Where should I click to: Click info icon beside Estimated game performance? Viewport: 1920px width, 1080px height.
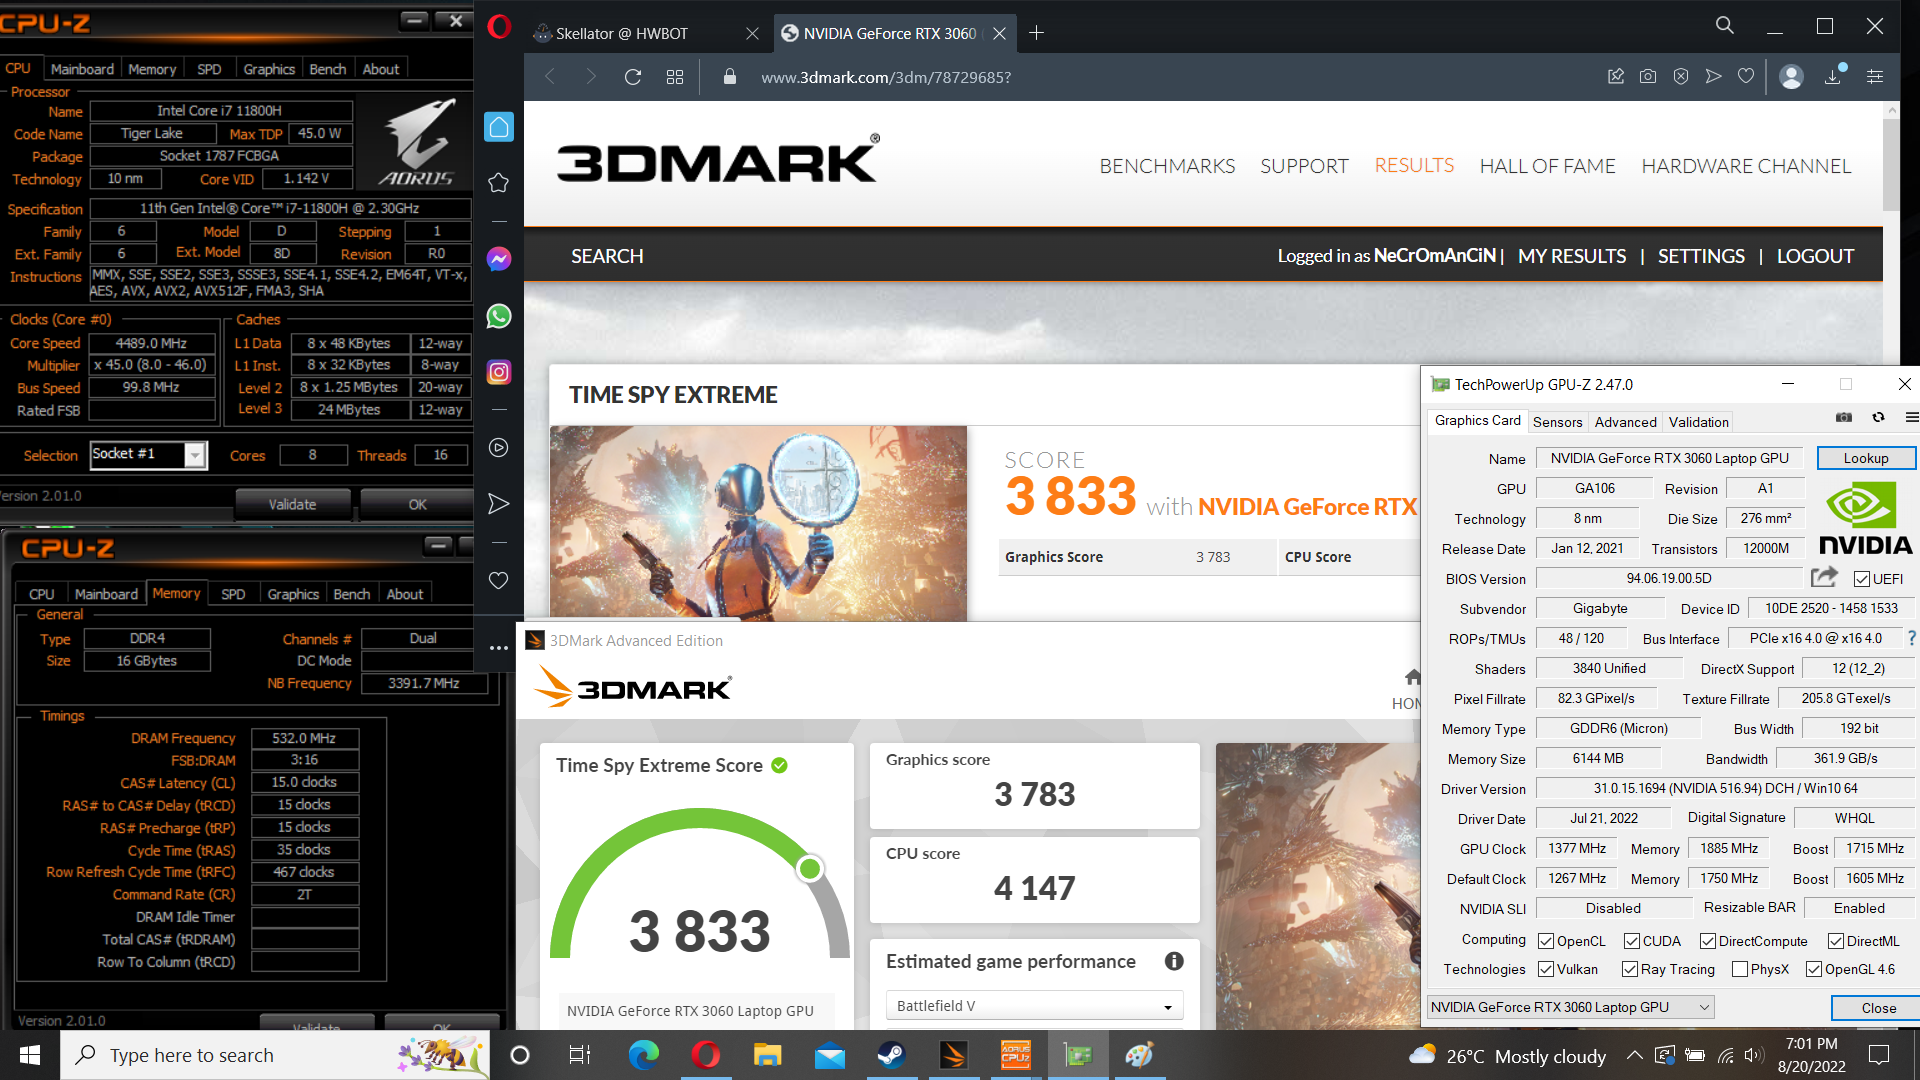click(1174, 961)
